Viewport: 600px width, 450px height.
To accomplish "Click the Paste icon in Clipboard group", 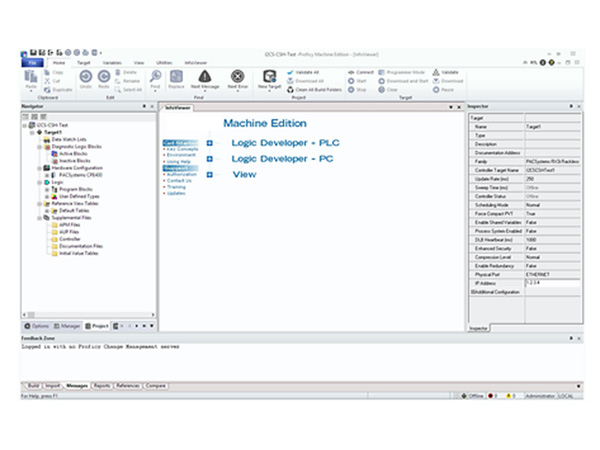I will (x=29, y=77).
